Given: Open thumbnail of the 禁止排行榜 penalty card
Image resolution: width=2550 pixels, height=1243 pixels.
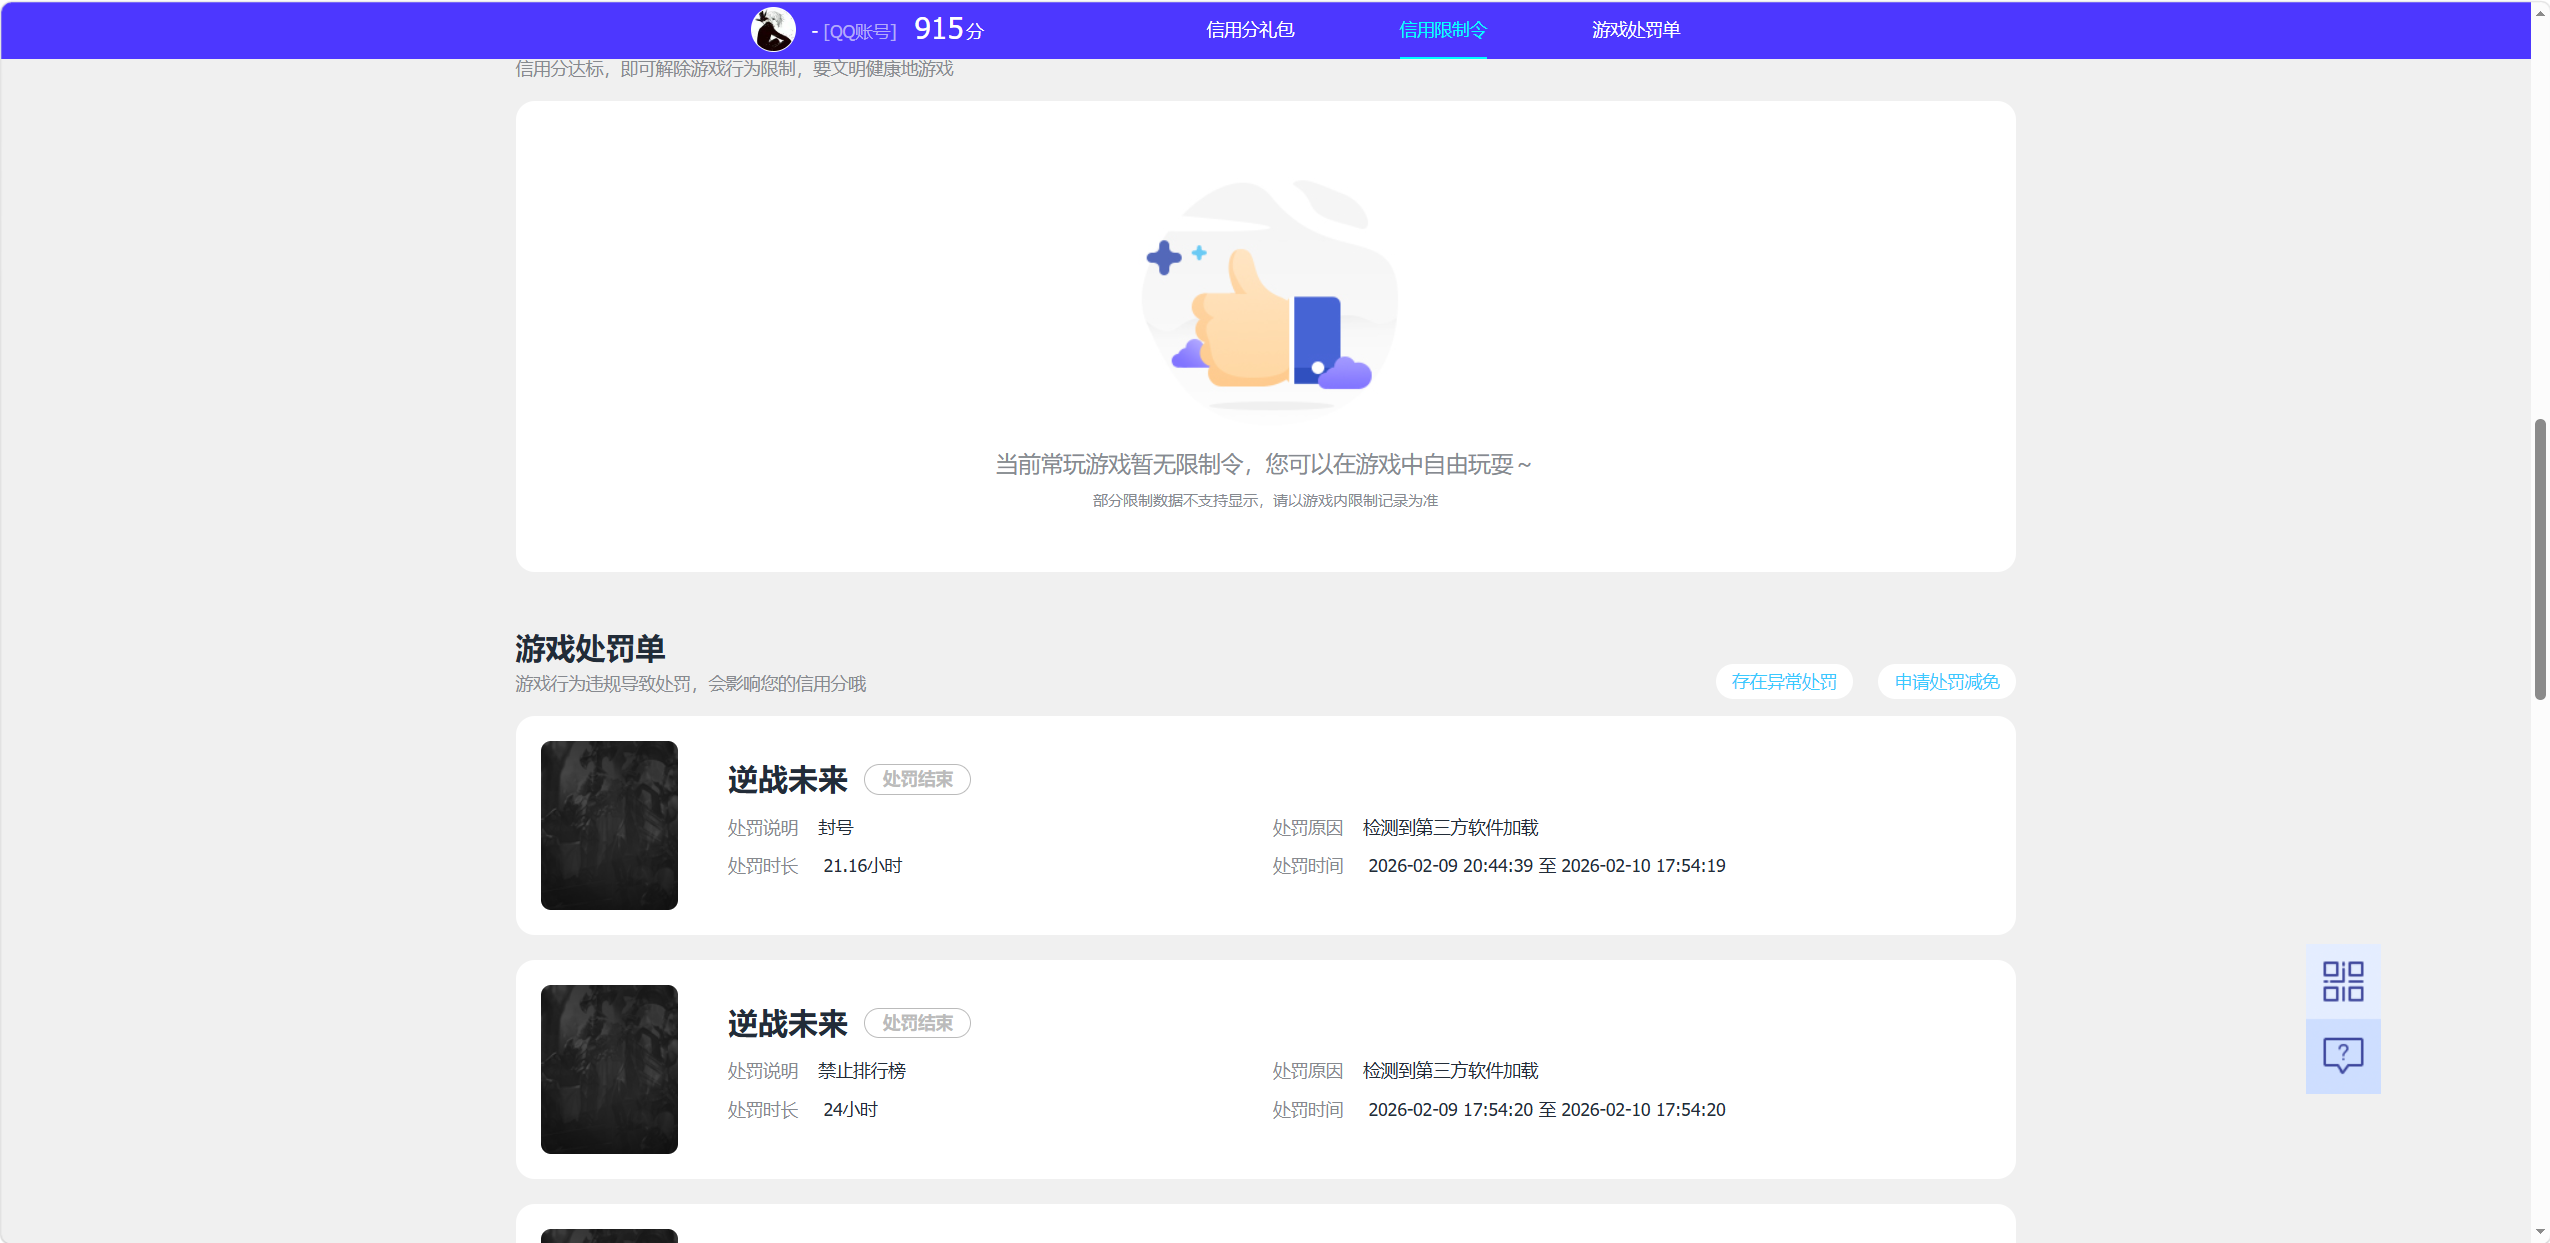Looking at the screenshot, I should pos(609,1069).
